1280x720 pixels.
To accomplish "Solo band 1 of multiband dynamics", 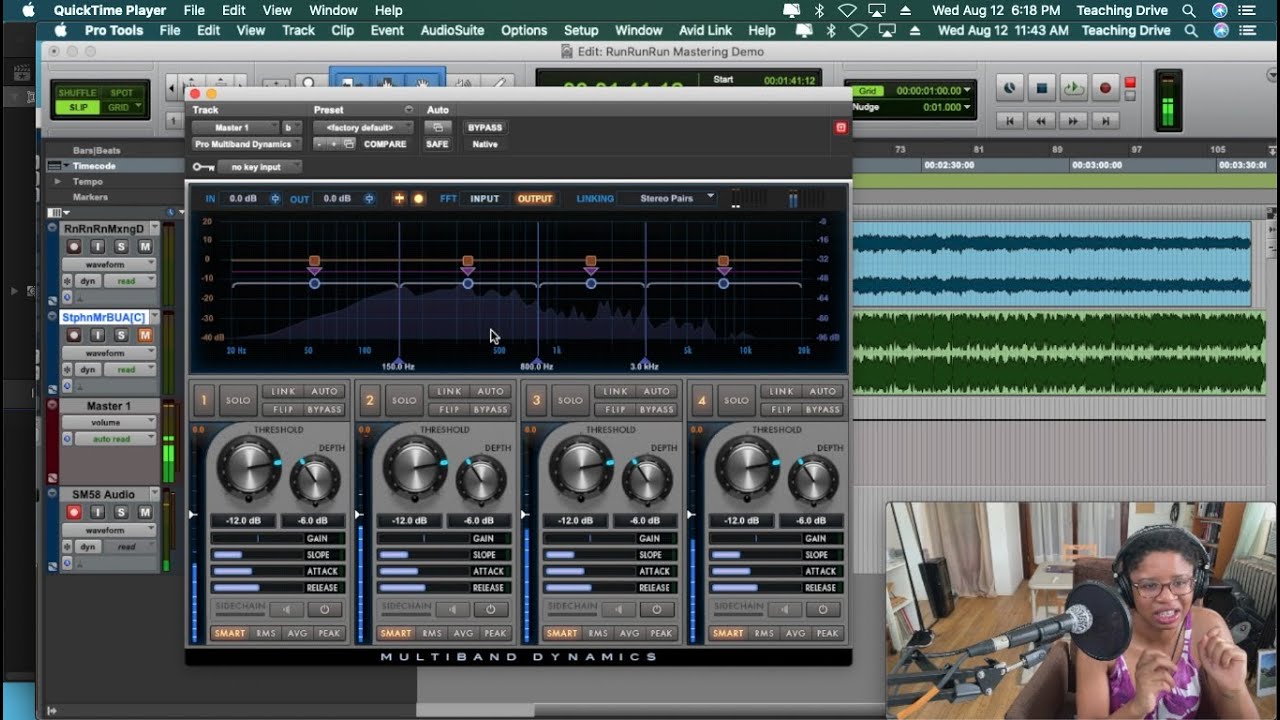I will tap(238, 400).
